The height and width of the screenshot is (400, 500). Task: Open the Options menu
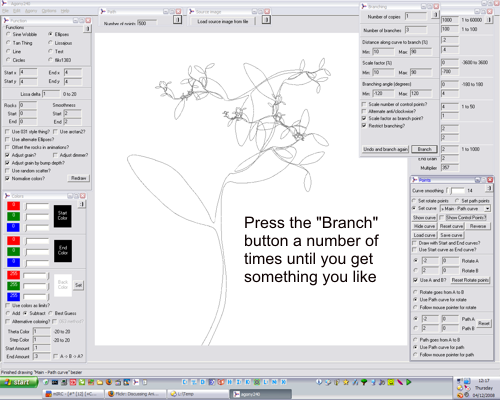(x=49, y=11)
